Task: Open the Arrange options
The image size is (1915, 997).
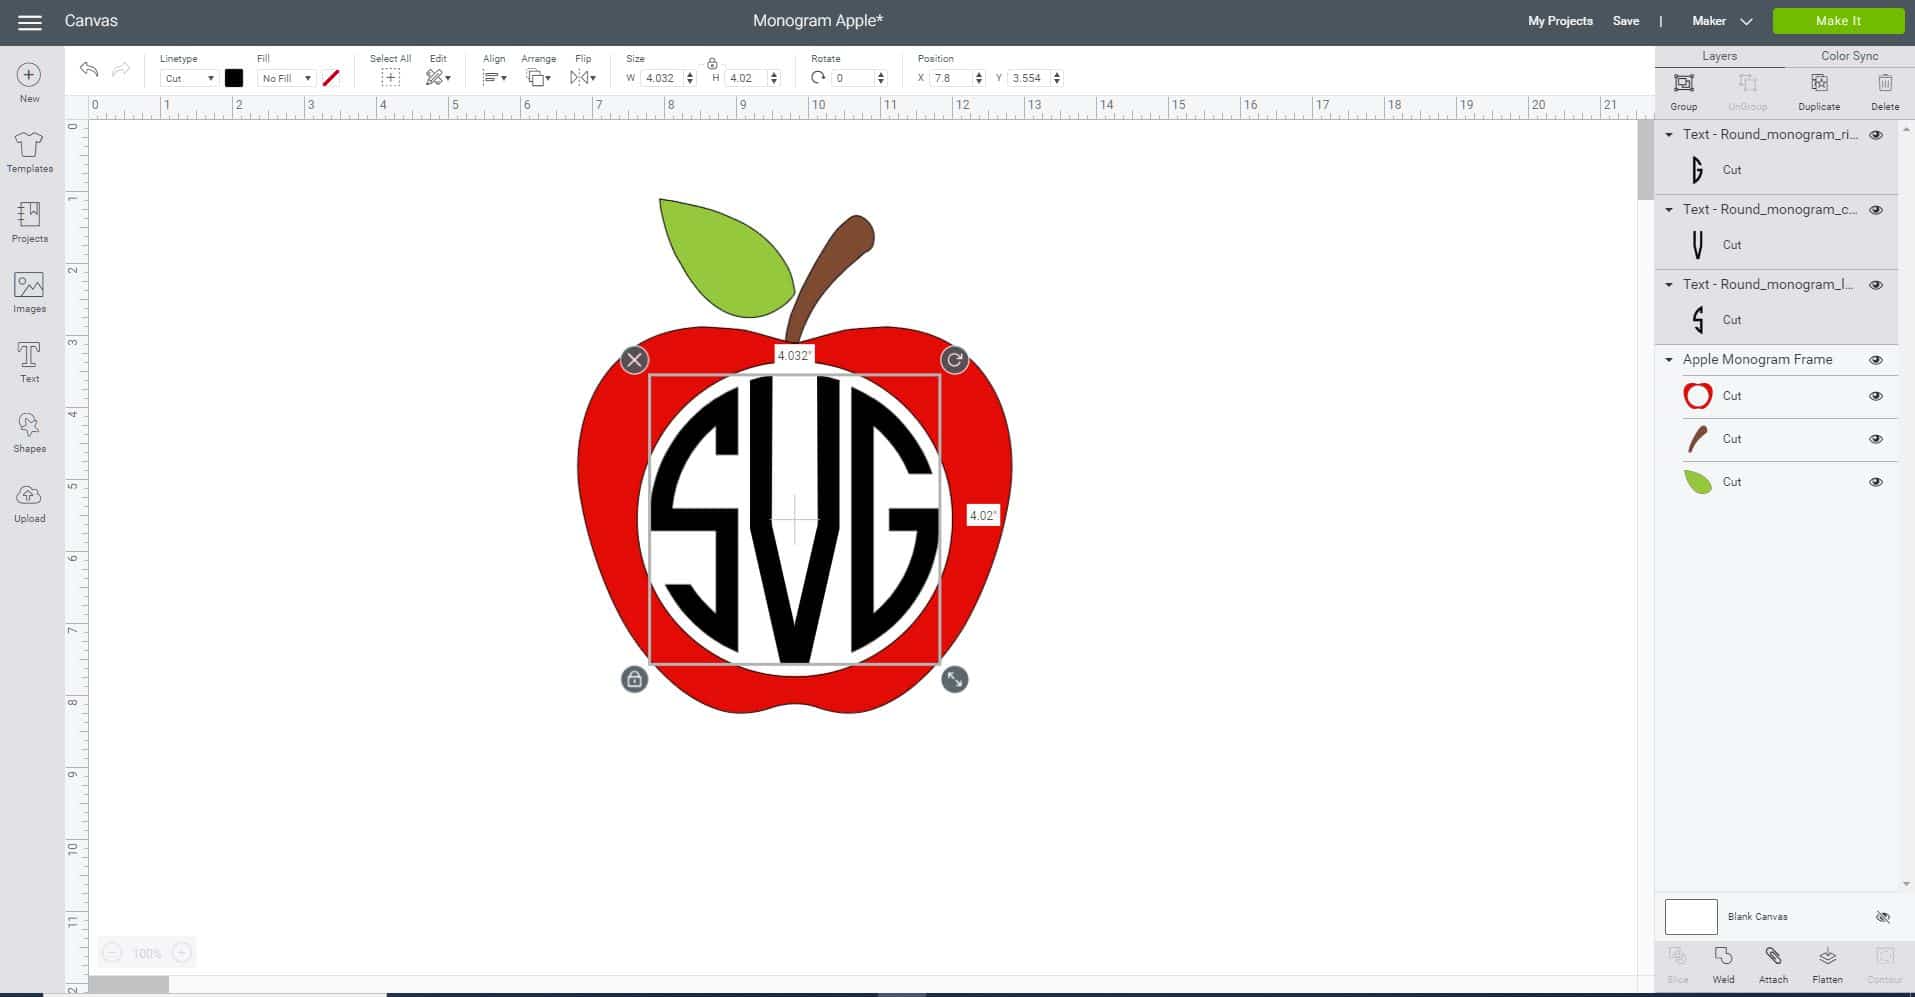Action: click(x=538, y=77)
